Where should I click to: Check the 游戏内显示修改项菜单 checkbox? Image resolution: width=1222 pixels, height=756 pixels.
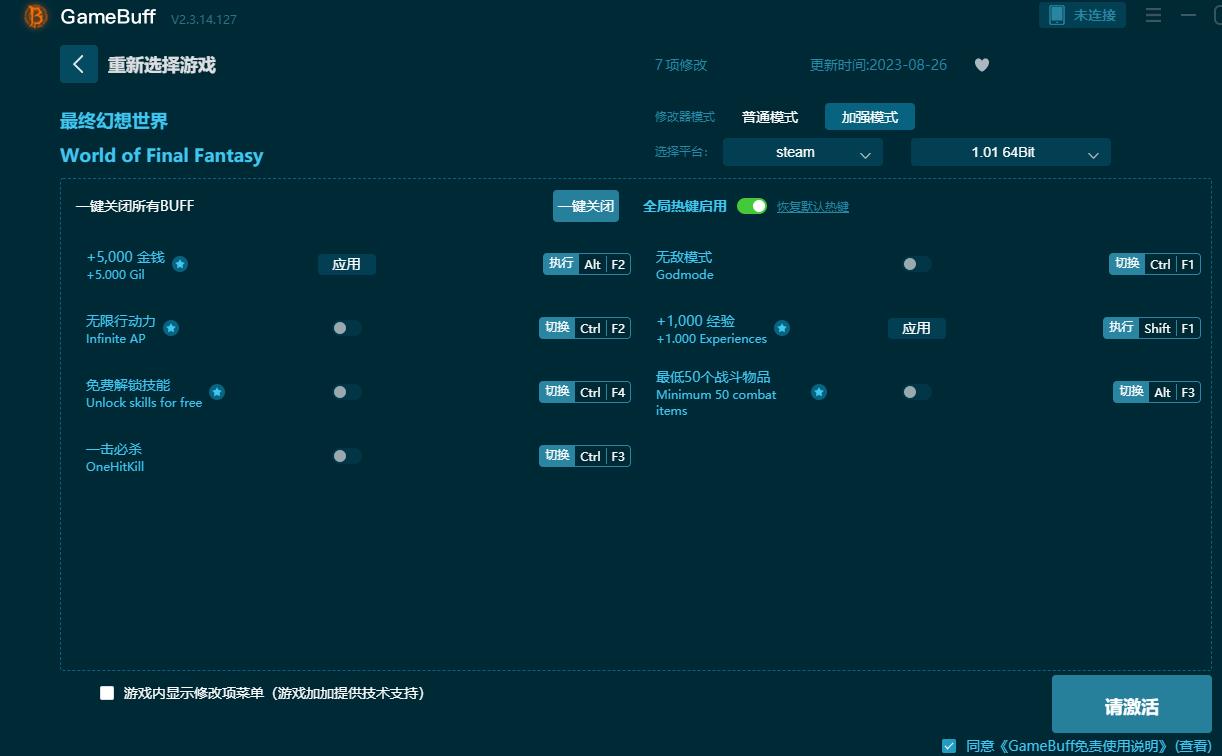coord(106,692)
